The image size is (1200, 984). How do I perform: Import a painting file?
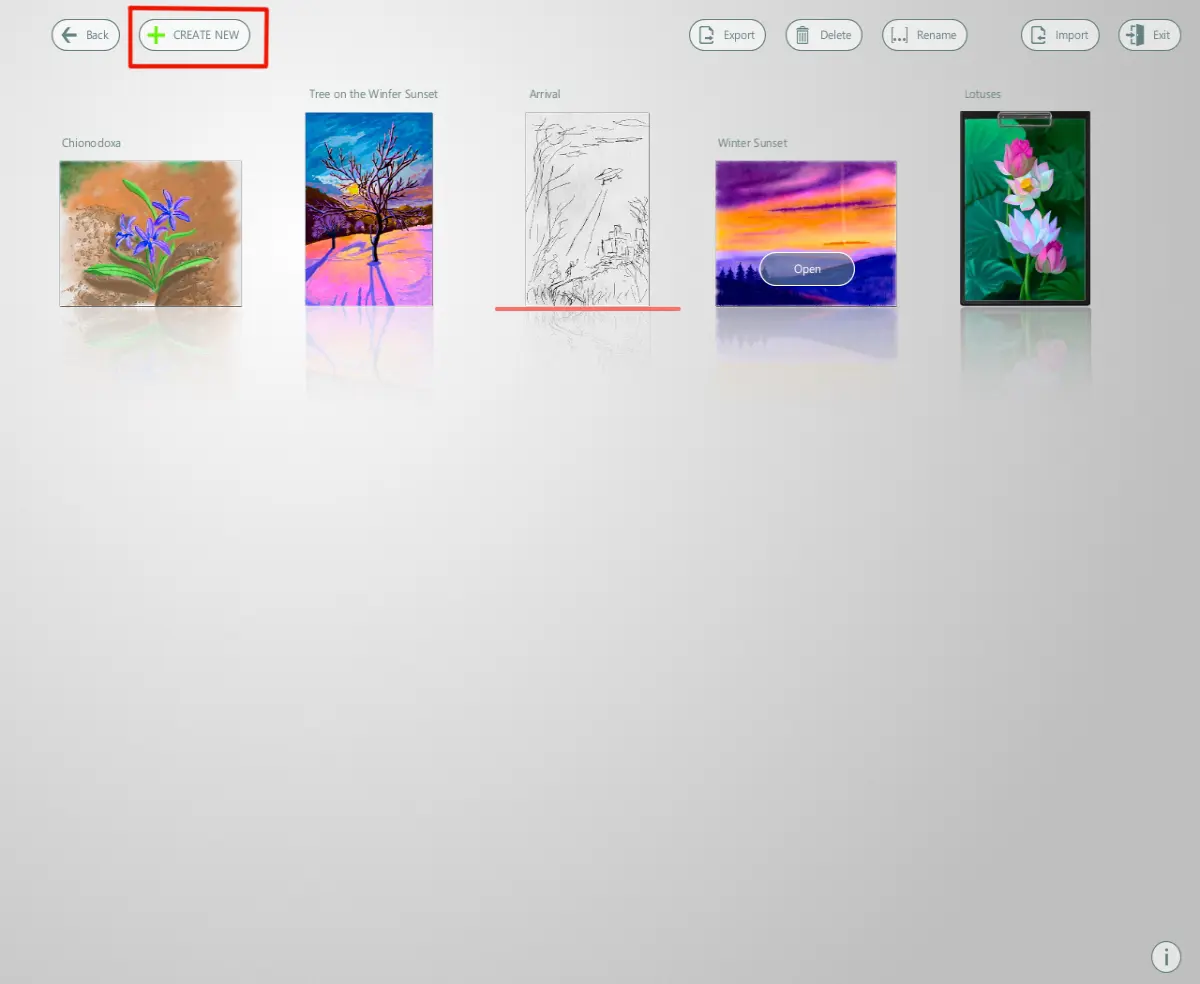[x=1060, y=35]
